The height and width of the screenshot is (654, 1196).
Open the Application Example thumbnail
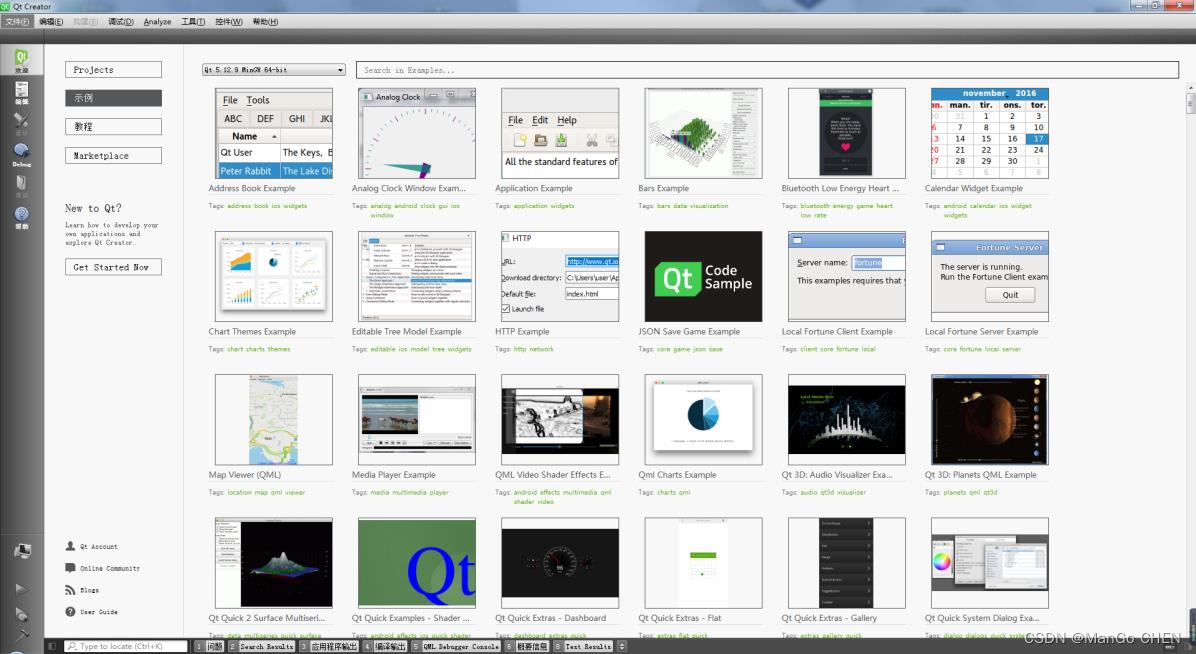pos(560,134)
